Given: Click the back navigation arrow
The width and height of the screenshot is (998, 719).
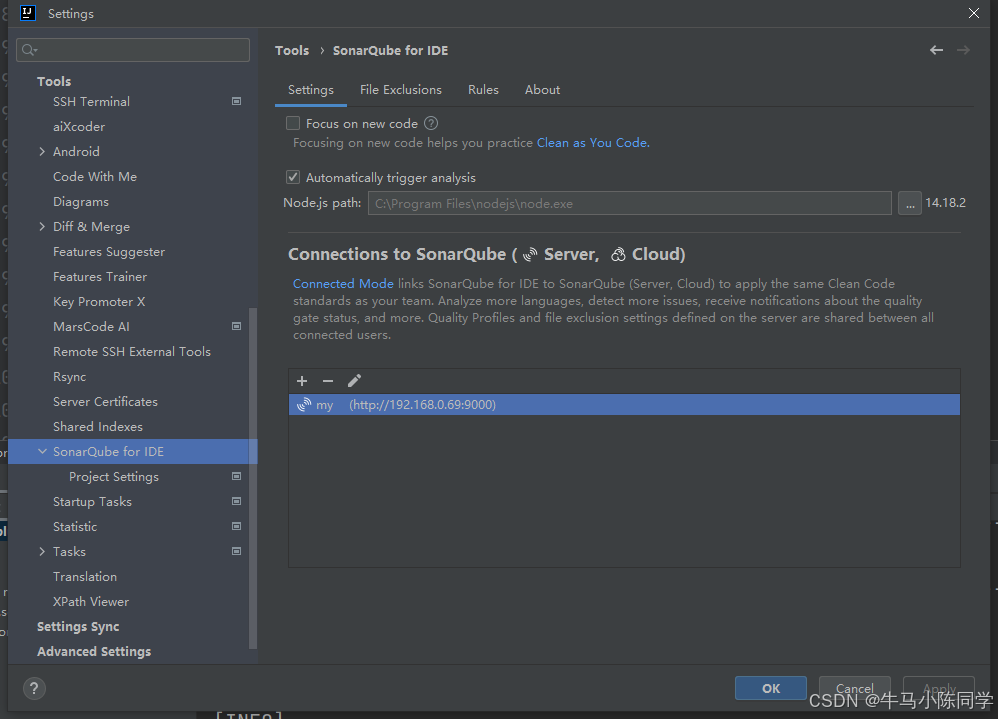Looking at the screenshot, I should (x=936, y=50).
